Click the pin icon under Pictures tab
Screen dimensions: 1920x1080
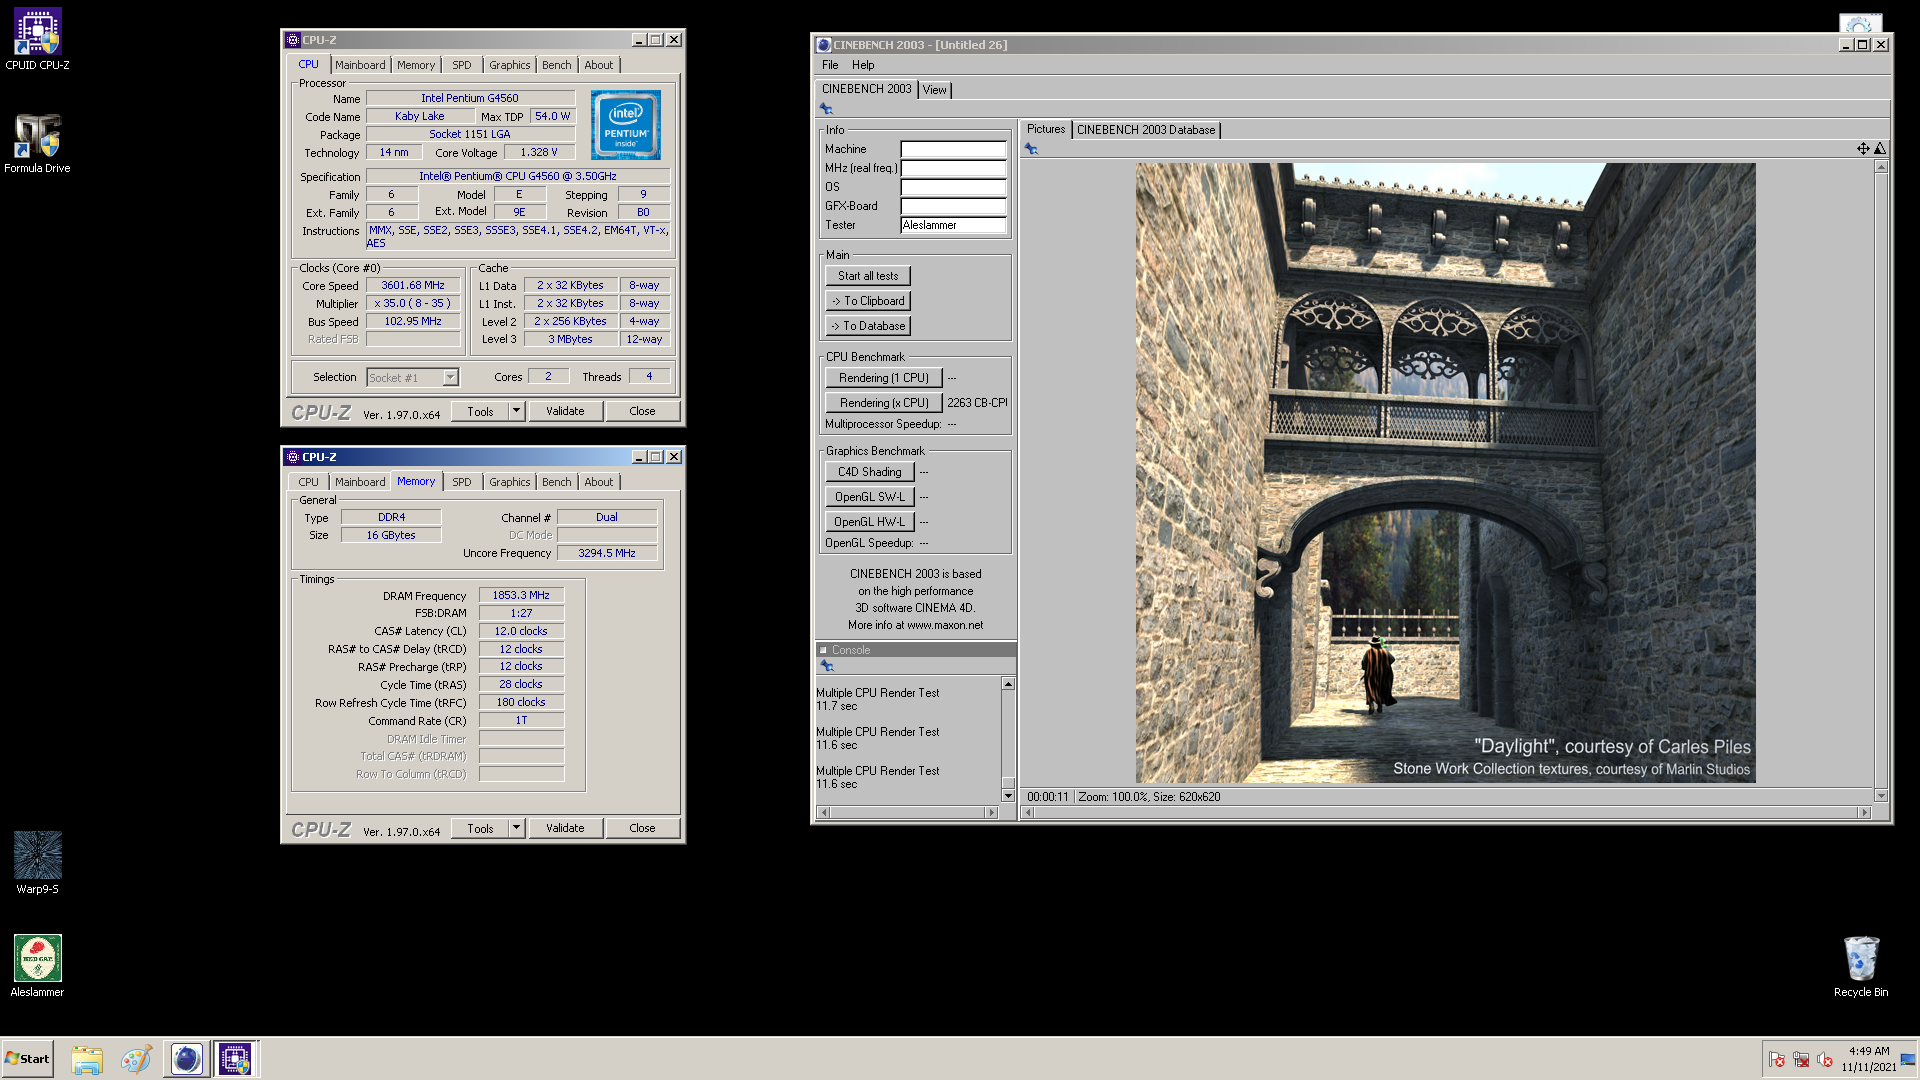(x=1031, y=149)
